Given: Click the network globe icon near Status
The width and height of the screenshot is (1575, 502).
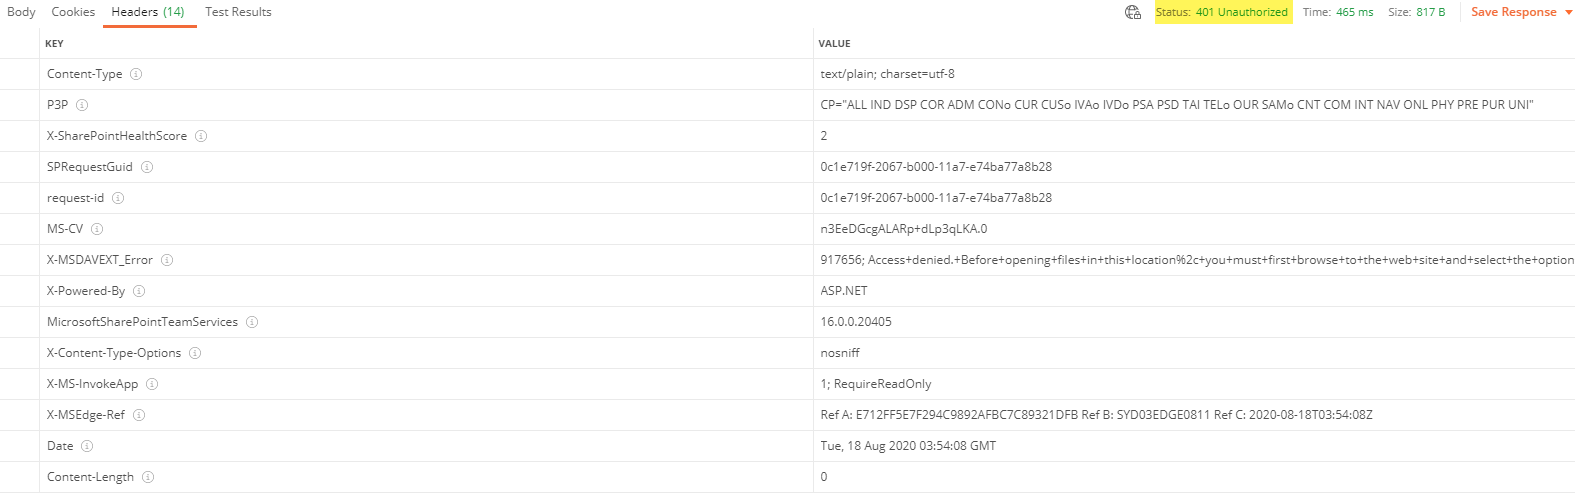Looking at the screenshot, I should coord(1133,12).
